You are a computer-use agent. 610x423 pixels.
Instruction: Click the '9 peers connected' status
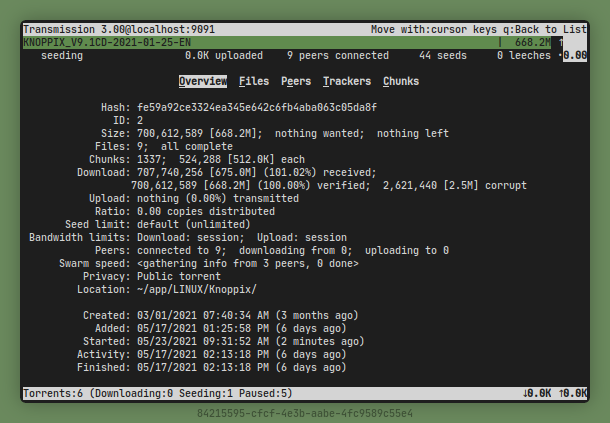tap(337, 56)
